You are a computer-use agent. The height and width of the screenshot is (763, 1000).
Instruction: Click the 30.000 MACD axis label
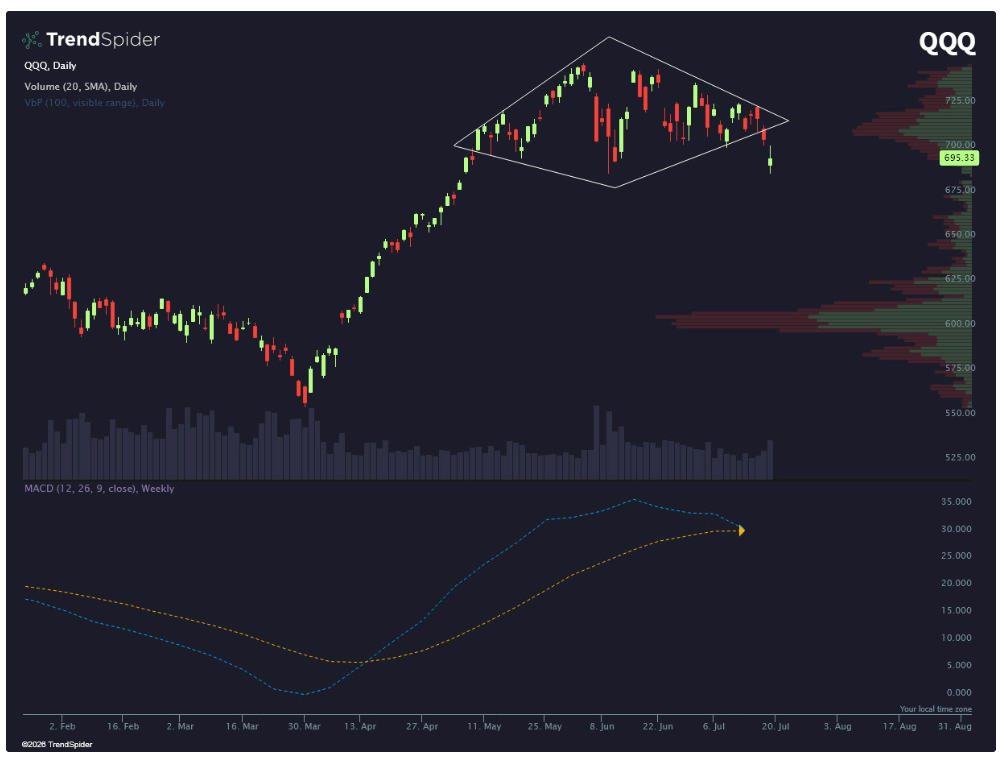(956, 529)
